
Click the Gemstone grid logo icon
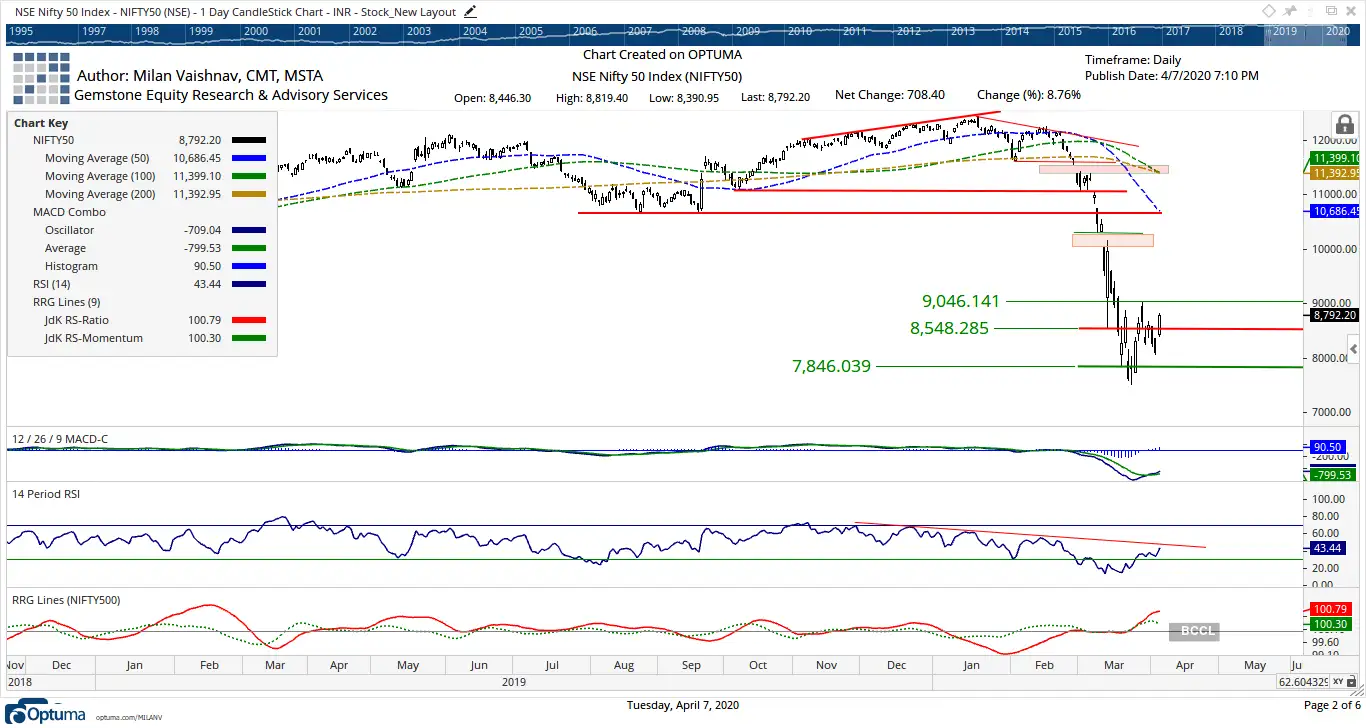pos(40,78)
